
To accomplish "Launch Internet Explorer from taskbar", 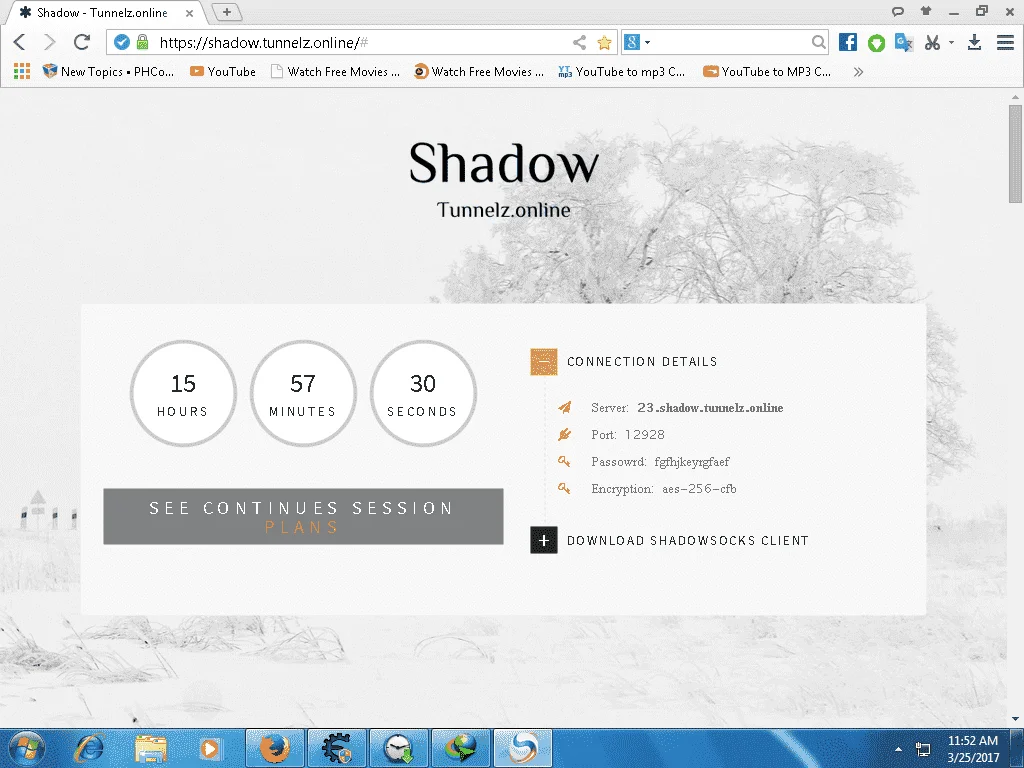I will pyautogui.click(x=89, y=748).
